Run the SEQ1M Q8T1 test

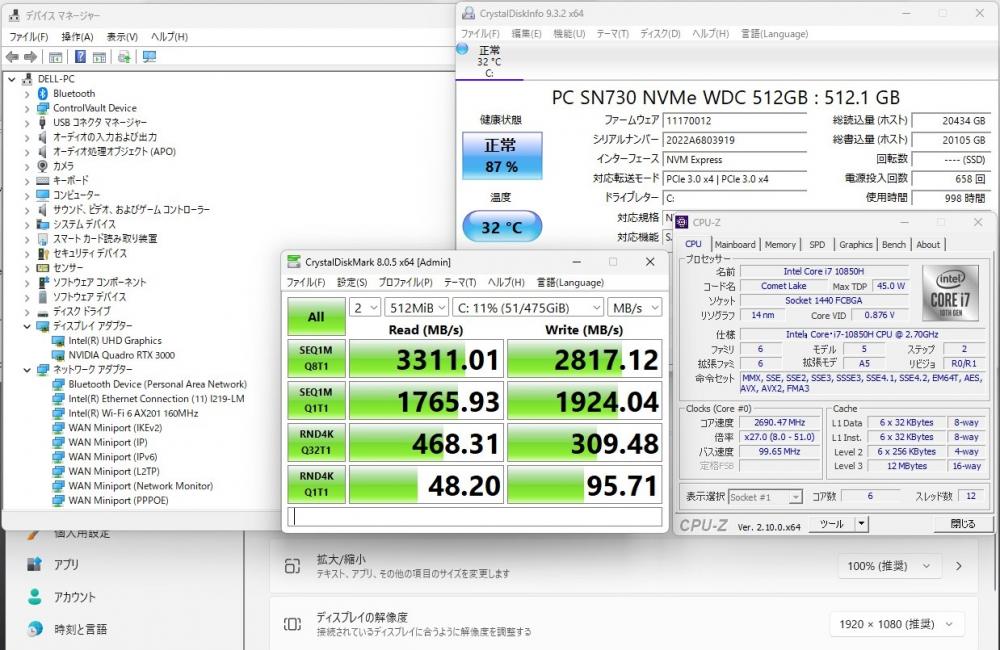point(316,358)
